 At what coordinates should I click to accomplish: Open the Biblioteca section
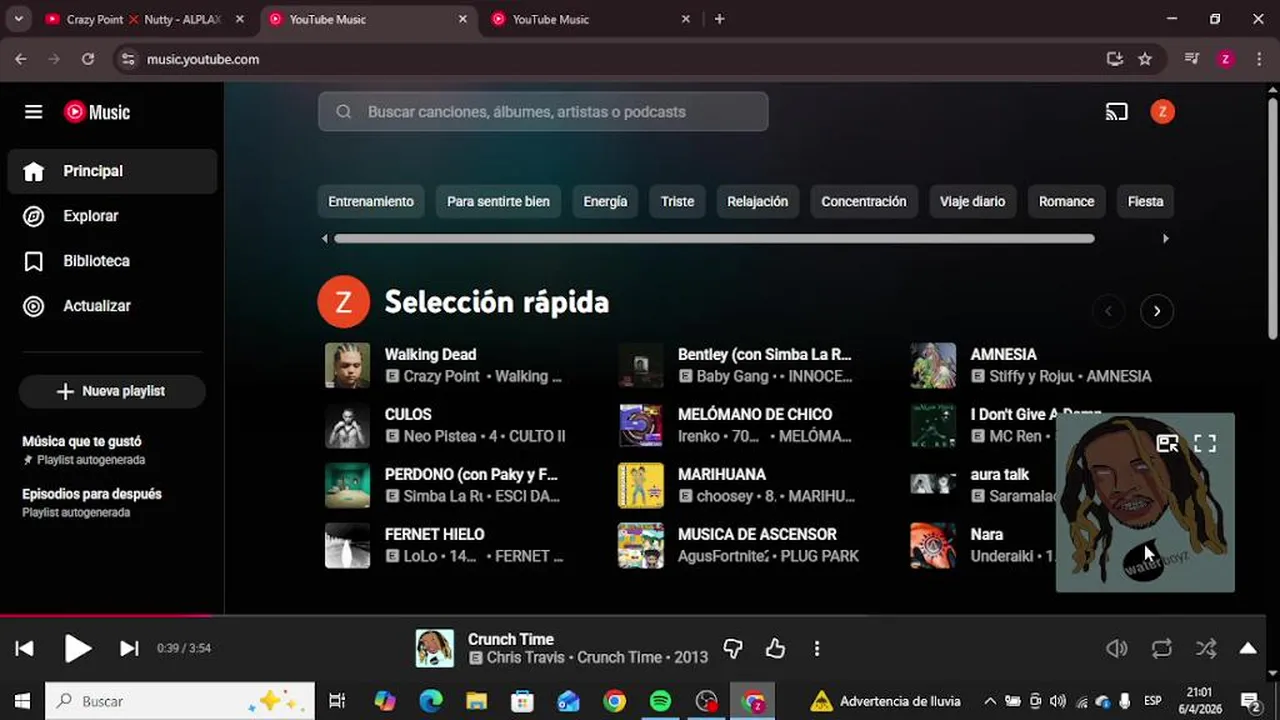[112, 261]
